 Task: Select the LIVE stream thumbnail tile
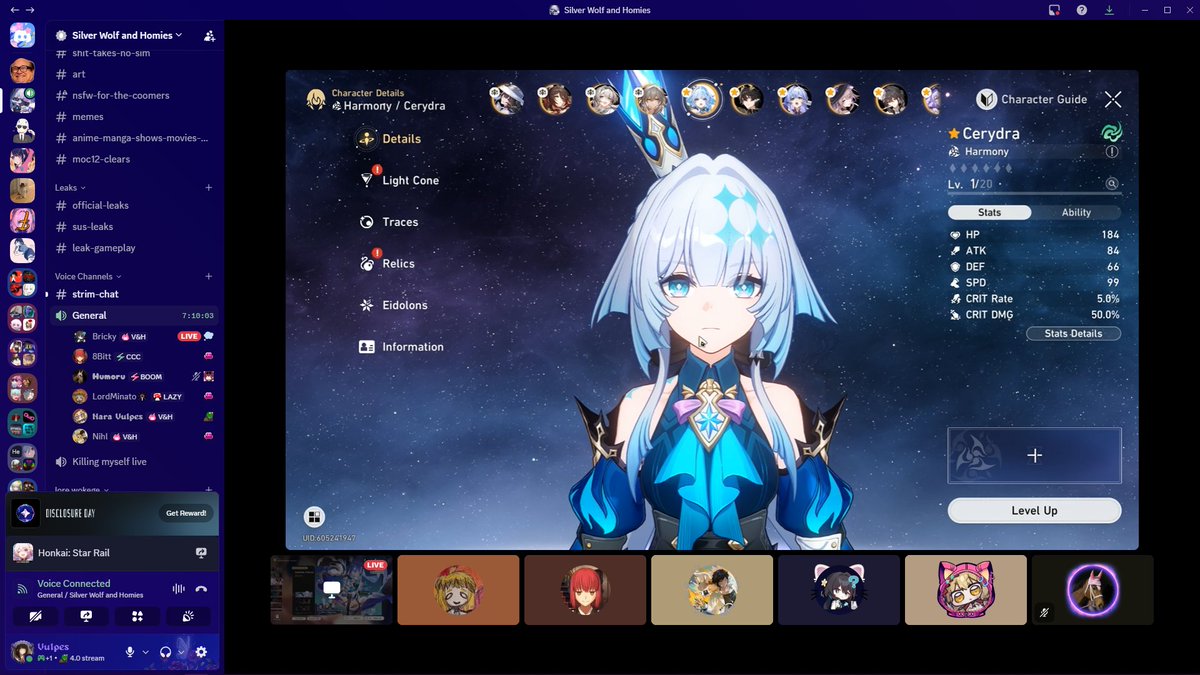[x=331, y=590]
